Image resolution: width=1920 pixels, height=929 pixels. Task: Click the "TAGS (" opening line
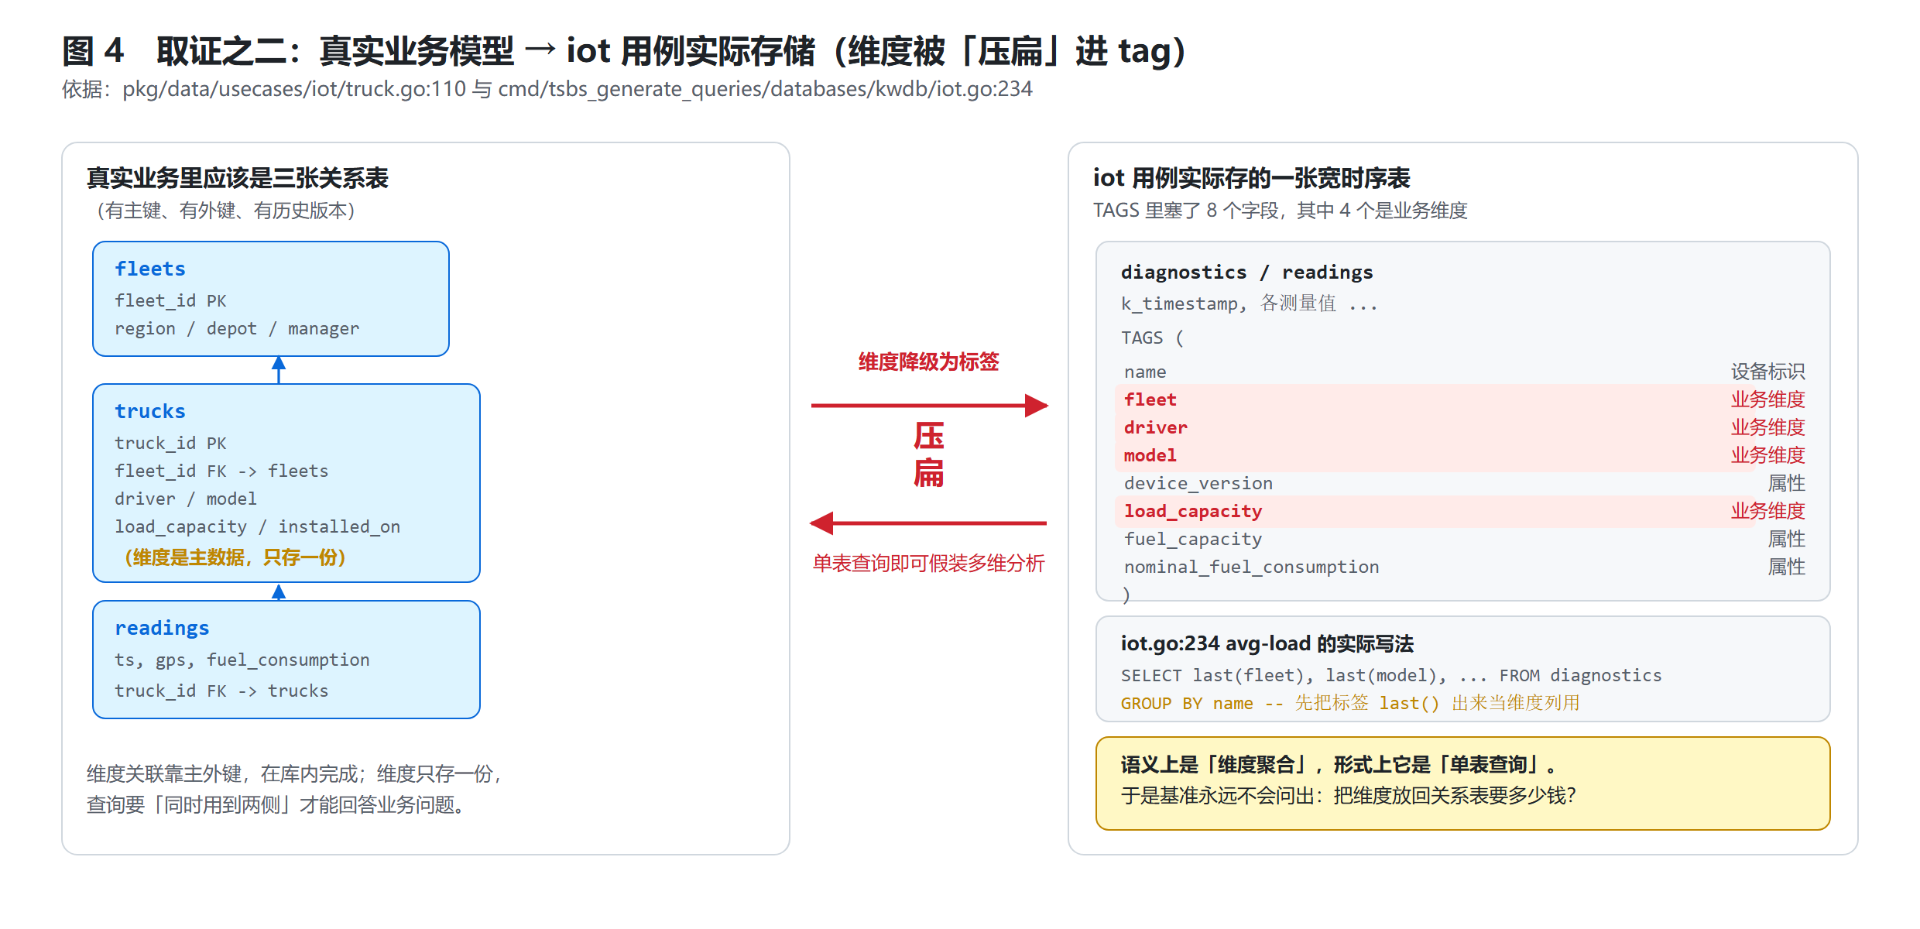click(1152, 338)
